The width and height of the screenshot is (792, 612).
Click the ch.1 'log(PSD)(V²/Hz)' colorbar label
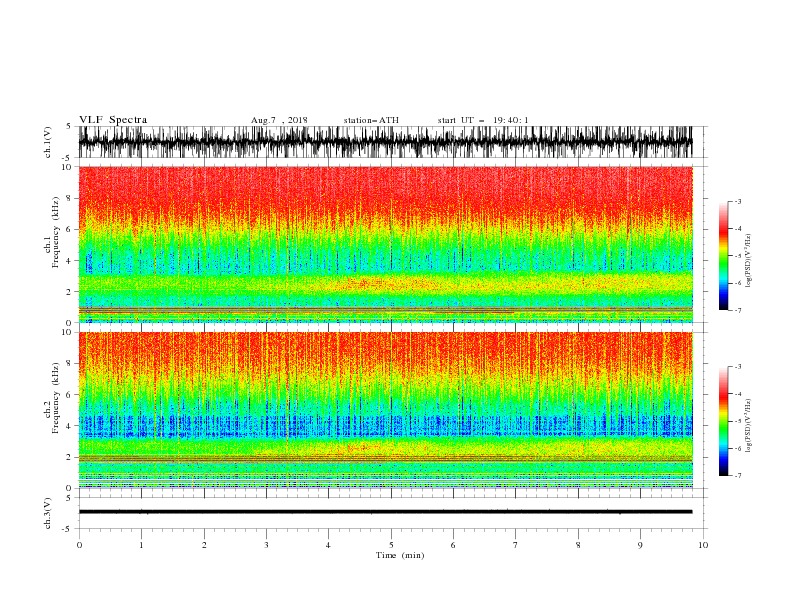click(x=749, y=261)
